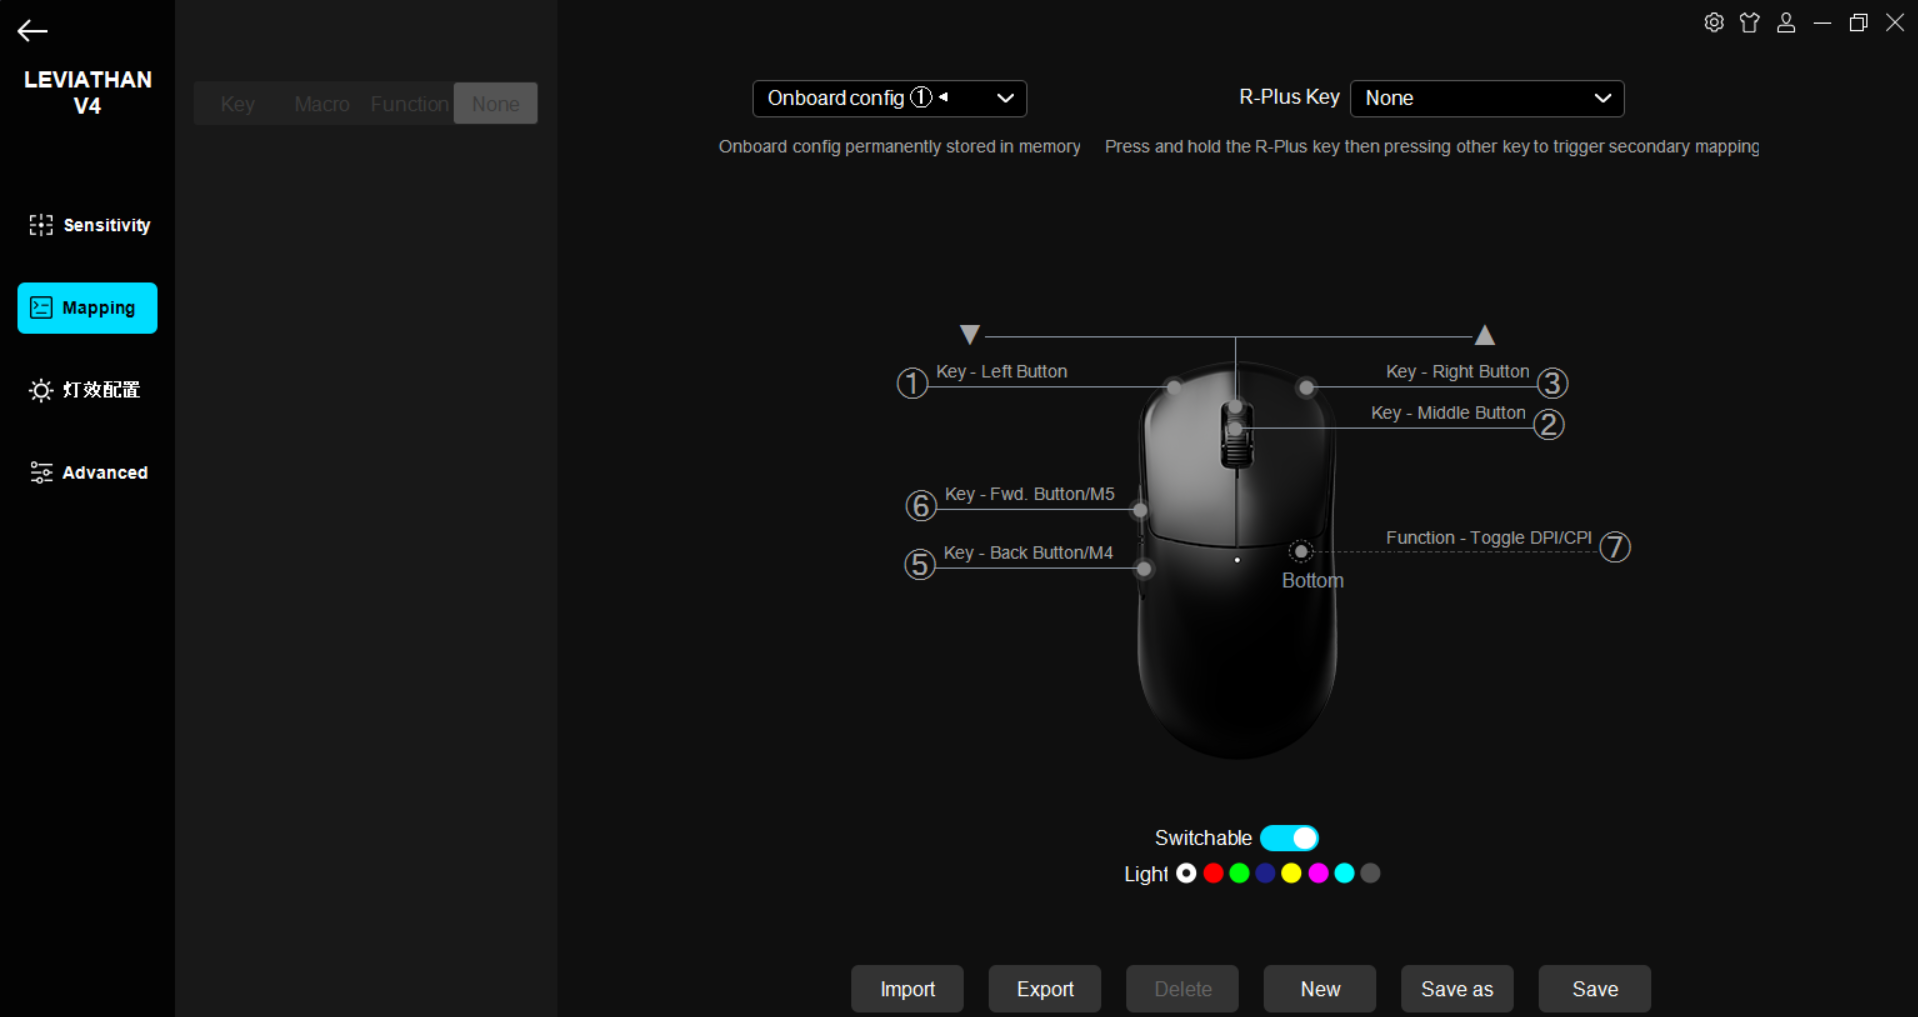Switch to the Macro tab

click(x=322, y=104)
